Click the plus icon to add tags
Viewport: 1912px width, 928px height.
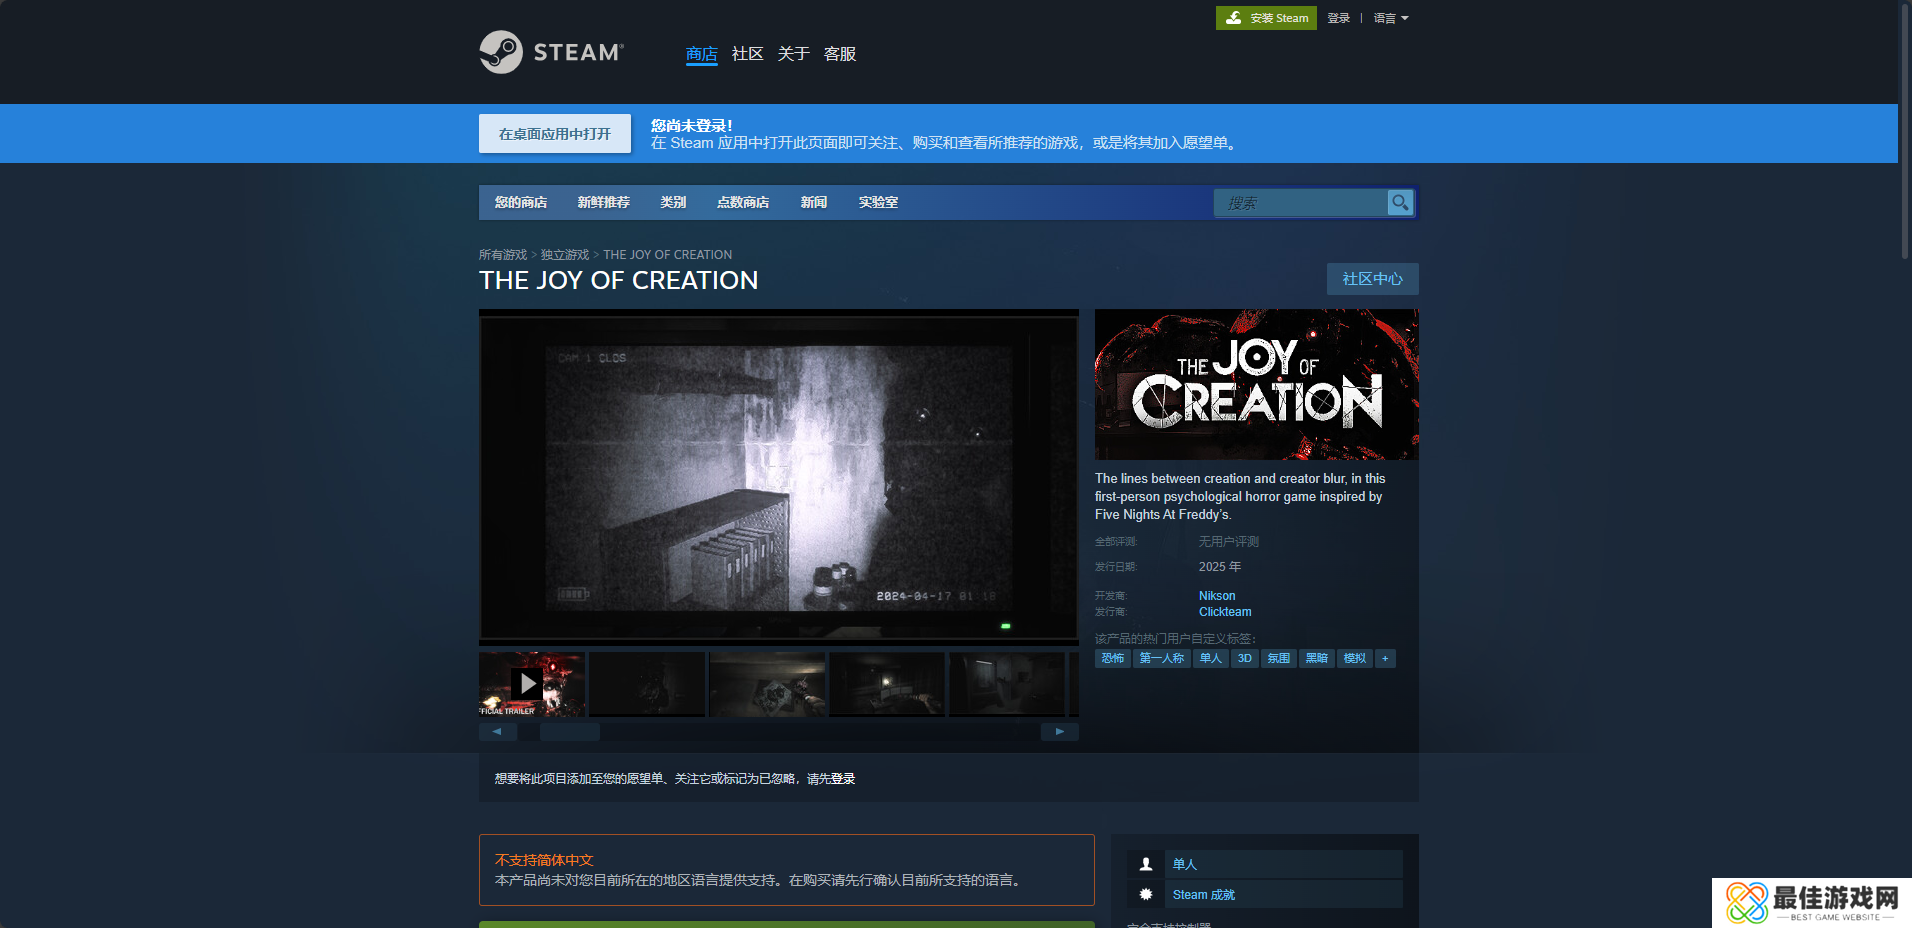coord(1385,658)
